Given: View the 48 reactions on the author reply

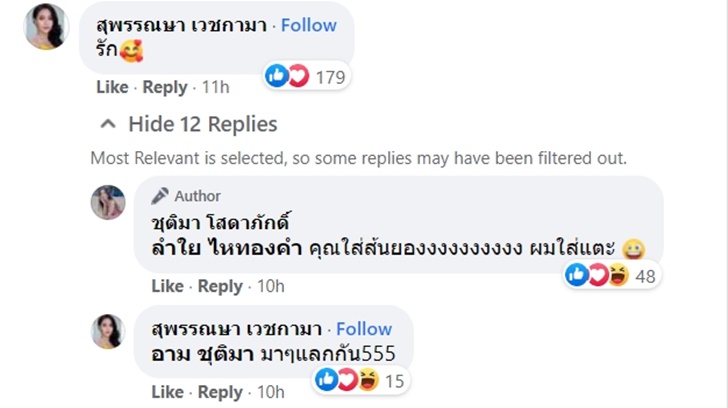Looking at the screenshot, I should 610,275.
